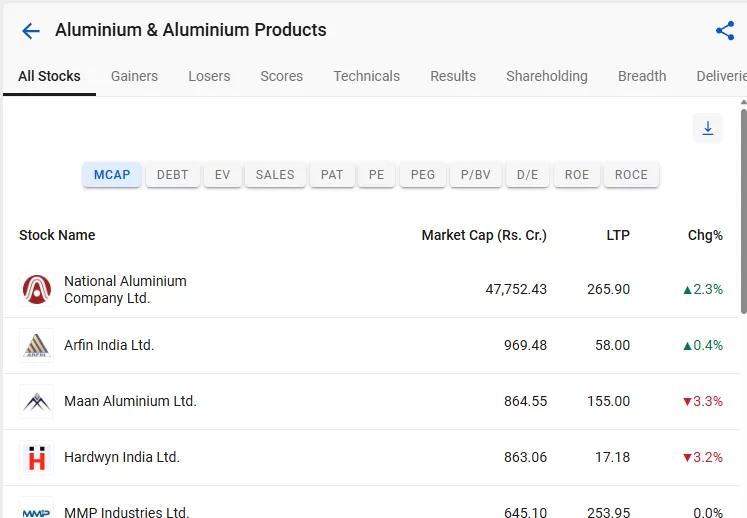Select the PEG filter chip

click(x=423, y=175)
